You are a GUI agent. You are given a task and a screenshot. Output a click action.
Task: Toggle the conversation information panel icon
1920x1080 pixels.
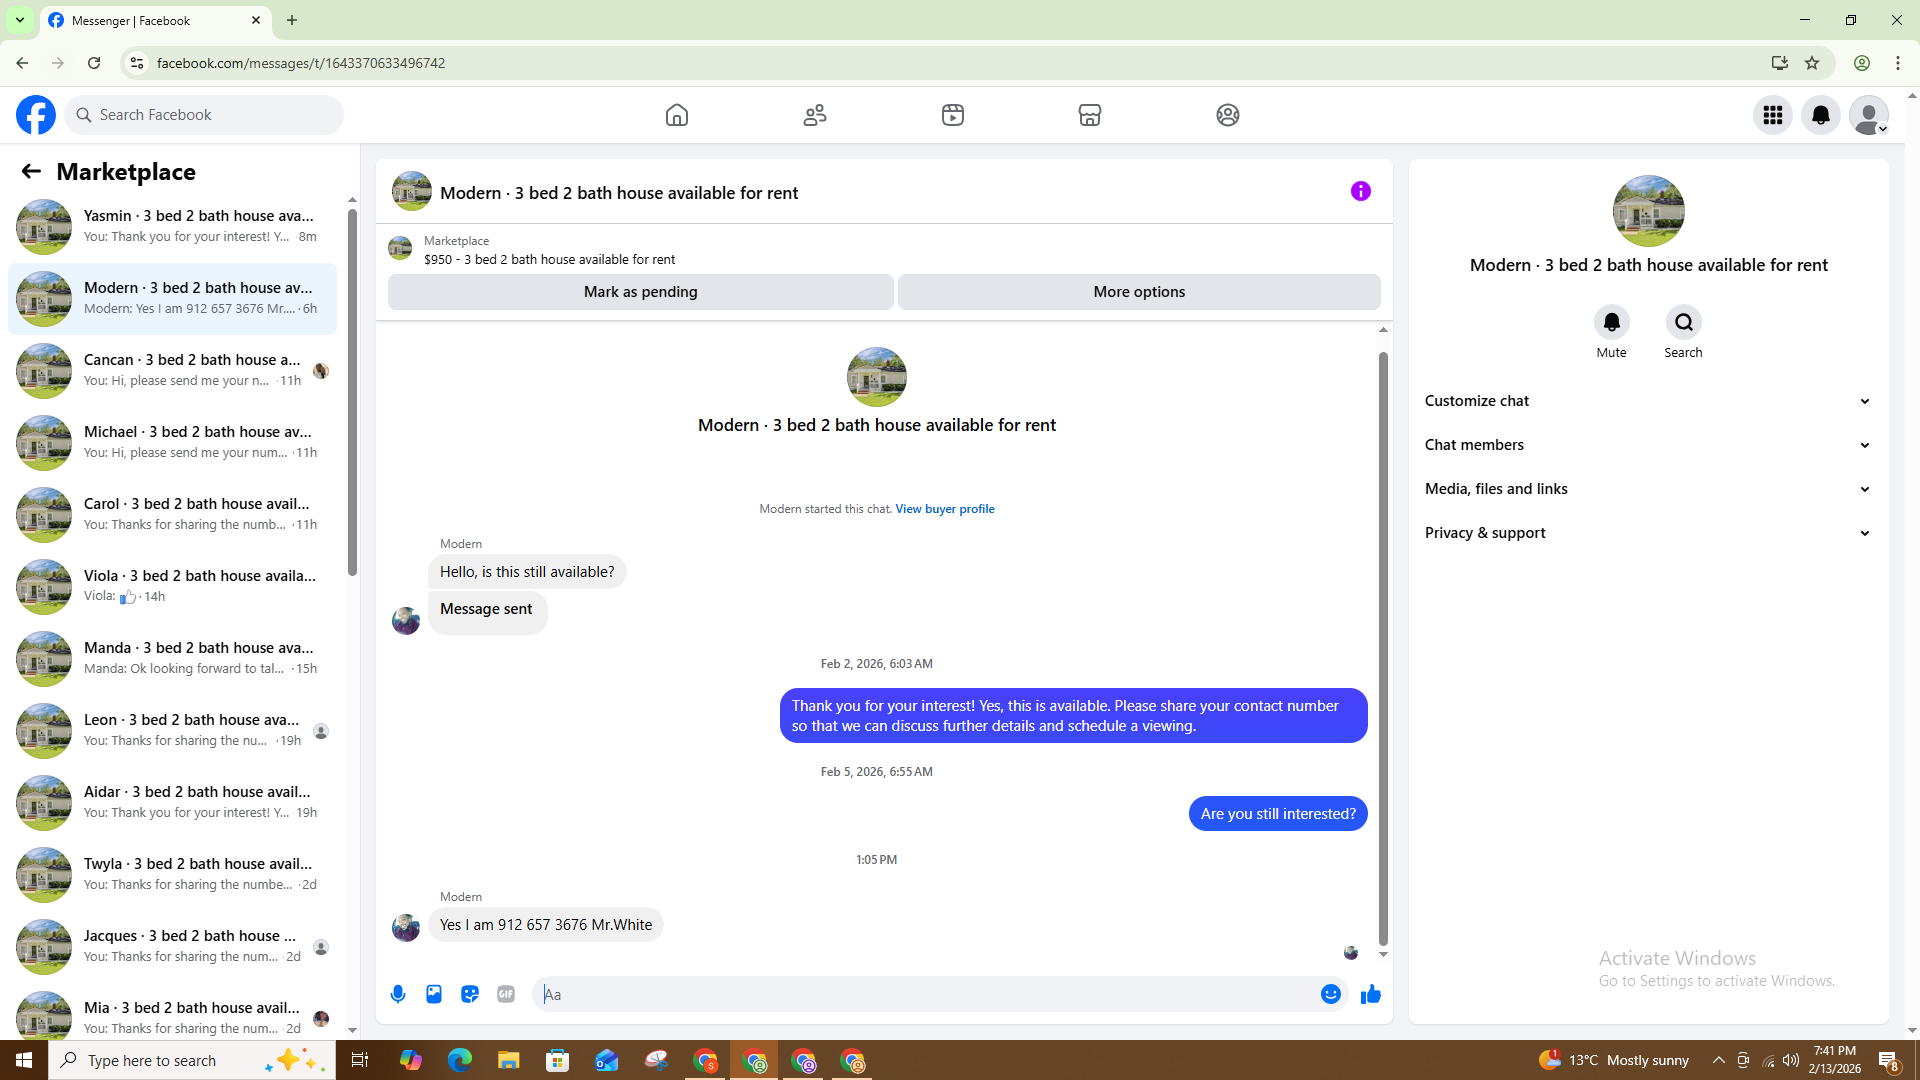click(x=1360, y=191)
